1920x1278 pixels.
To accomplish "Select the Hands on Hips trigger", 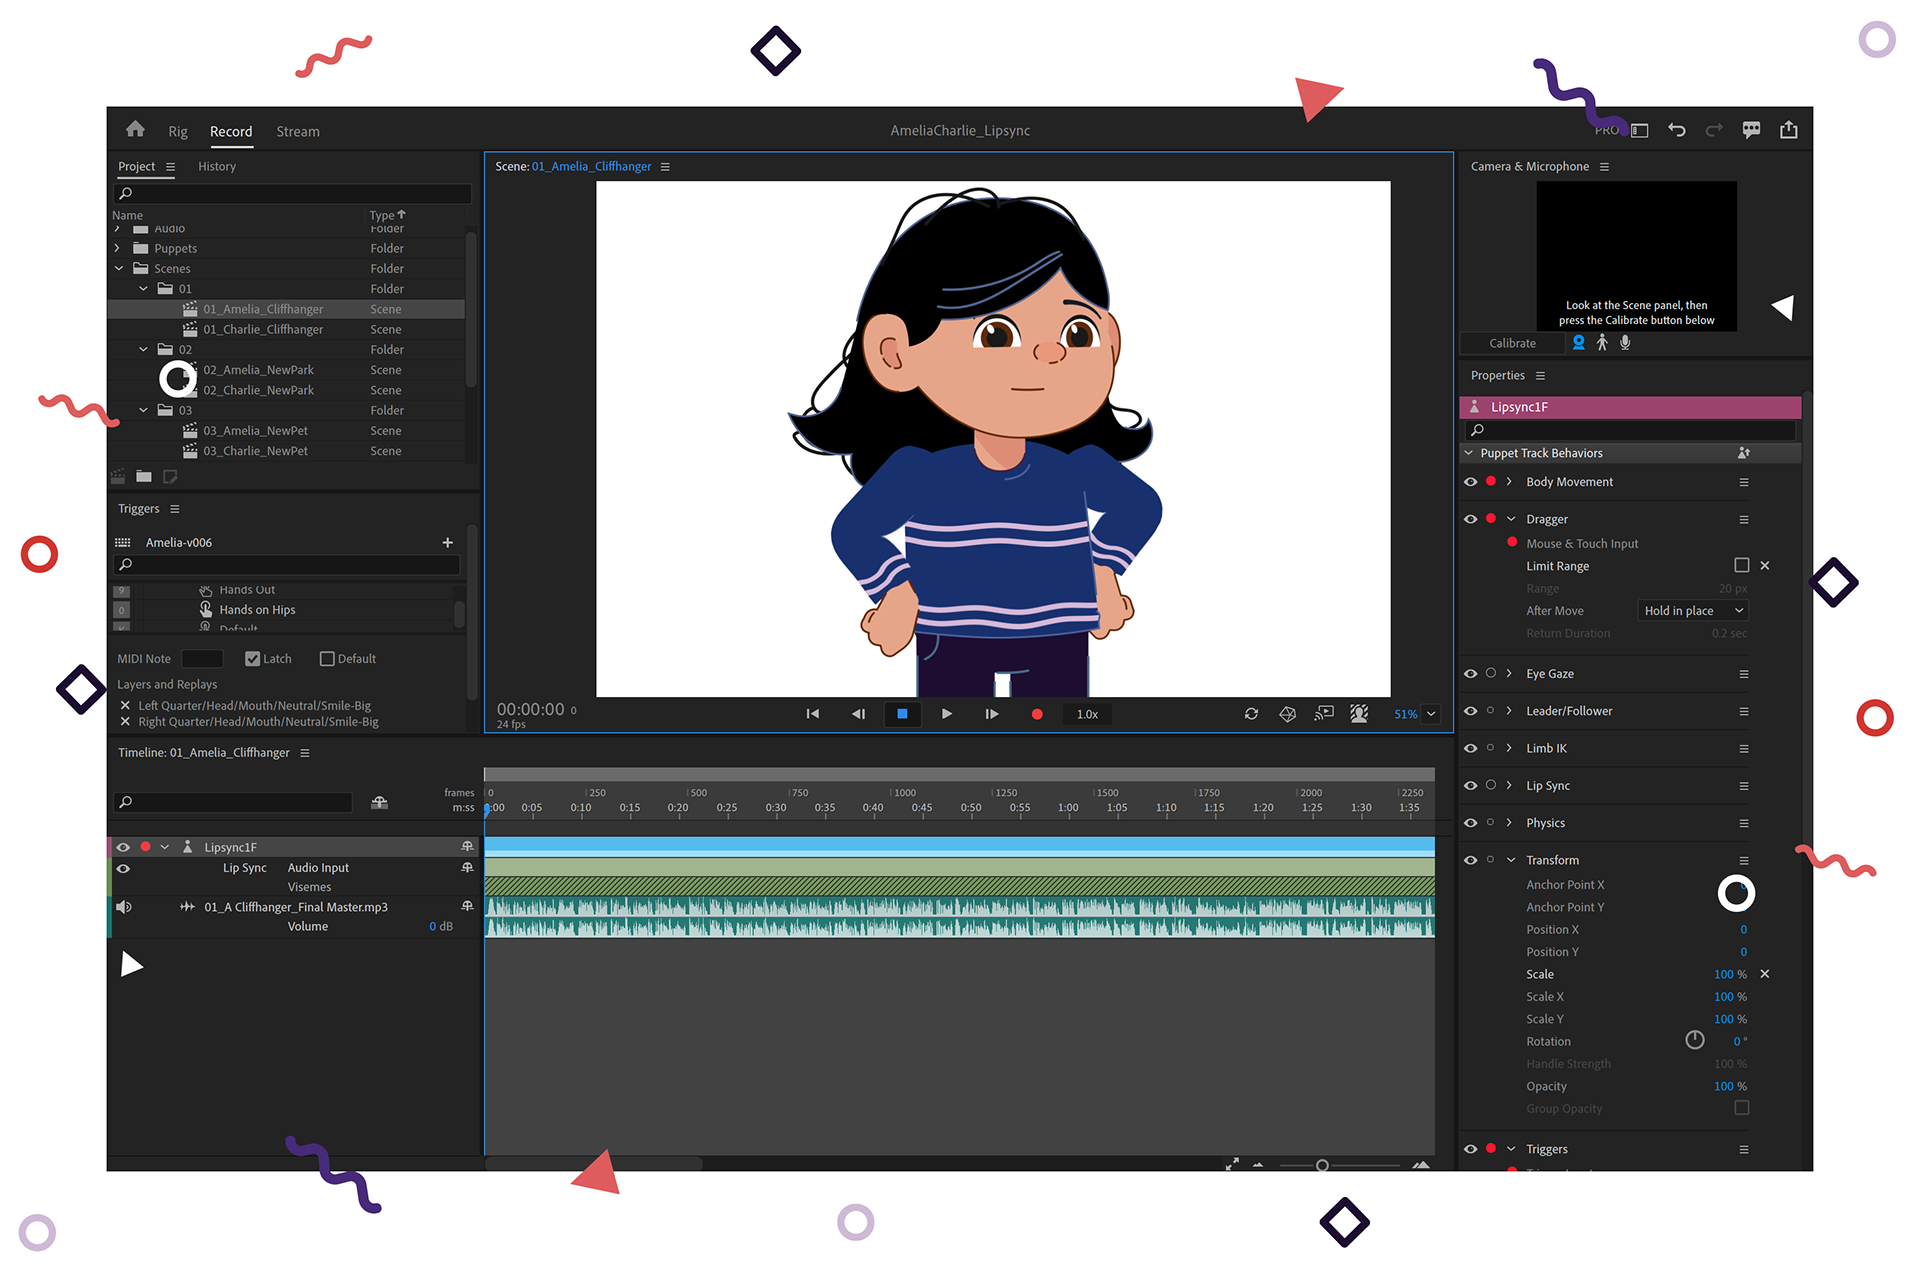I will 257,610.
